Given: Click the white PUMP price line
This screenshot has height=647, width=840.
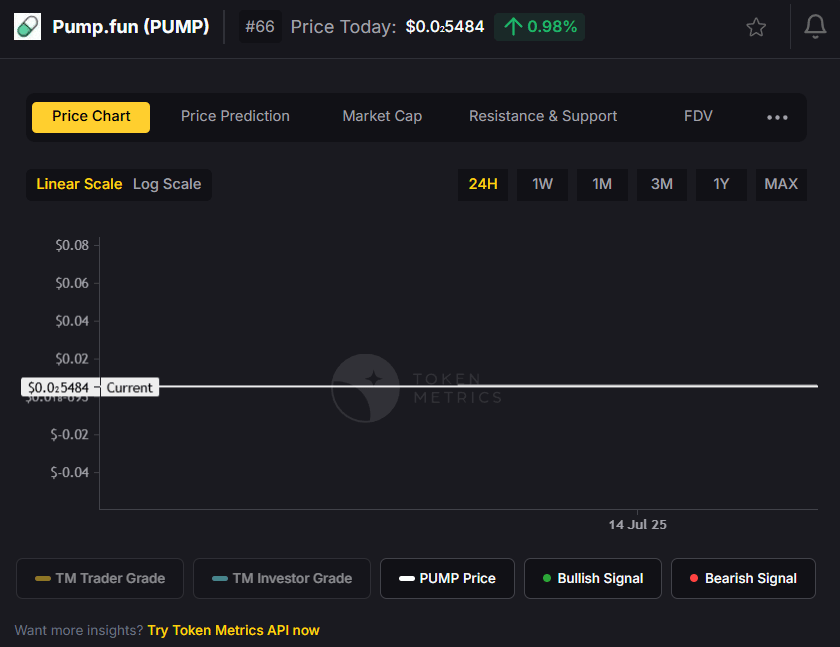Looking at the screenshot, I should pyautogui.click(x=488, y=386).
